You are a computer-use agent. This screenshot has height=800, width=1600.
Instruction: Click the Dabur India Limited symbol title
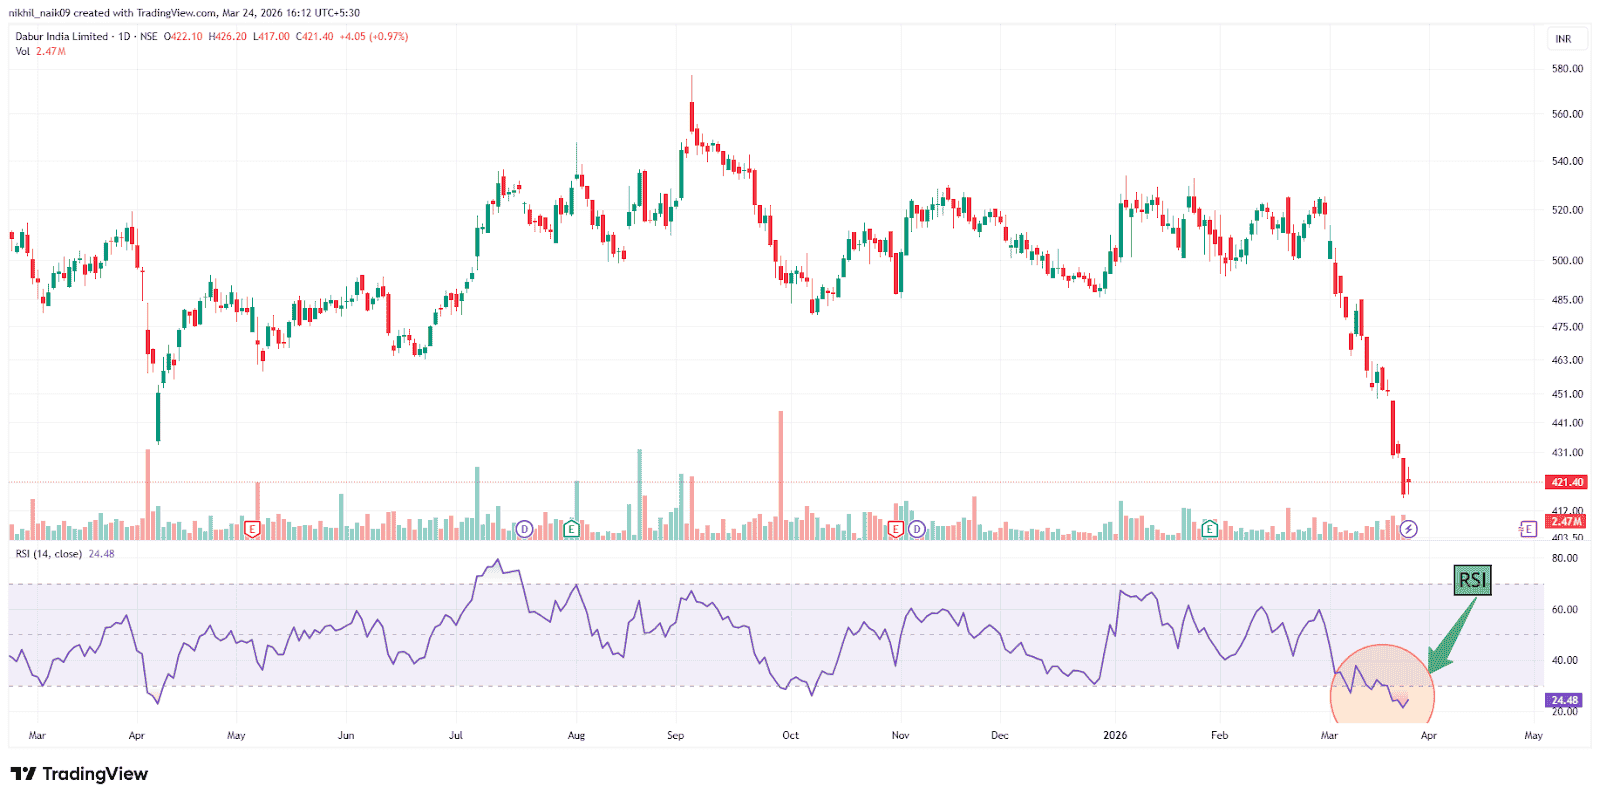click(x=62, y=36)
